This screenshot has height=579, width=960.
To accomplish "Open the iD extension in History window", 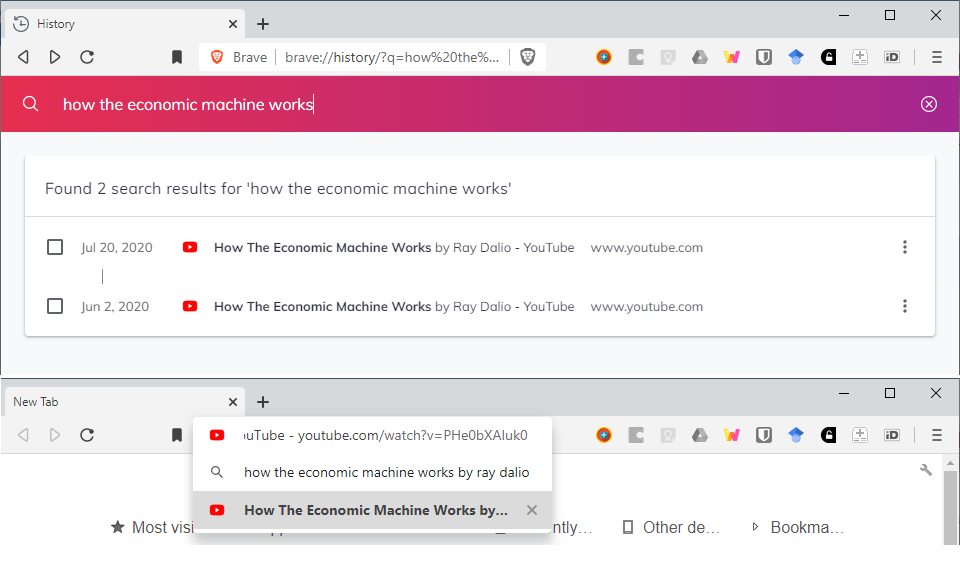I will (x=892, y=57).
